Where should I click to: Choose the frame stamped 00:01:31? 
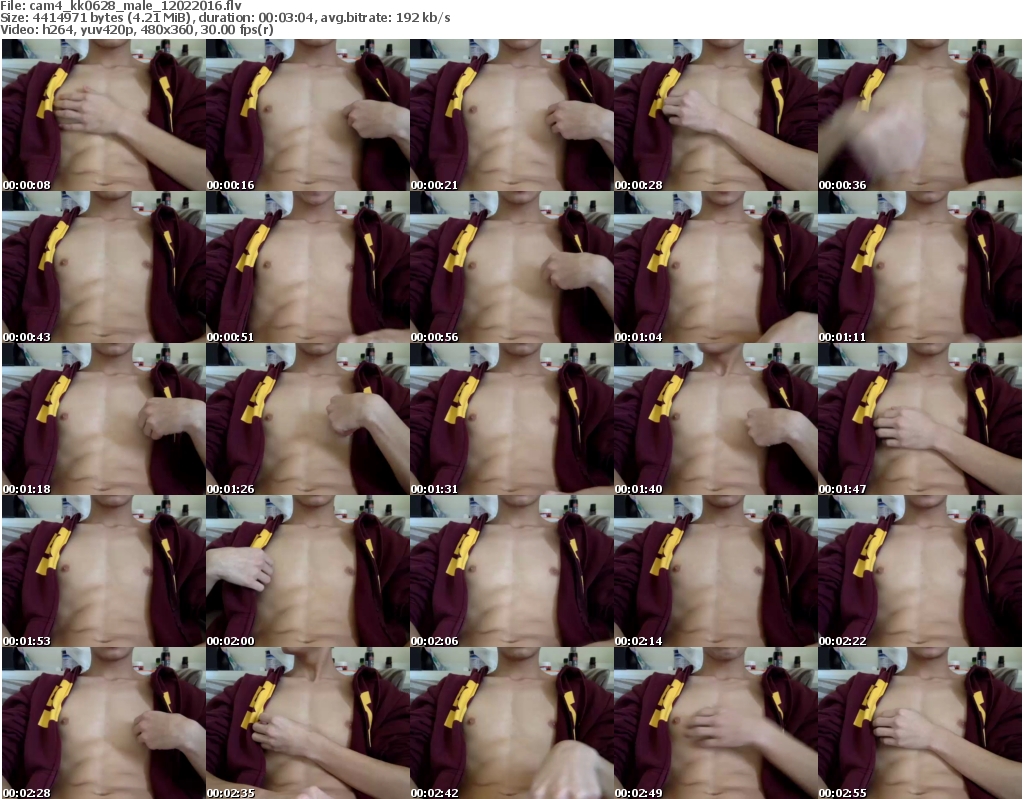(511, 419)
